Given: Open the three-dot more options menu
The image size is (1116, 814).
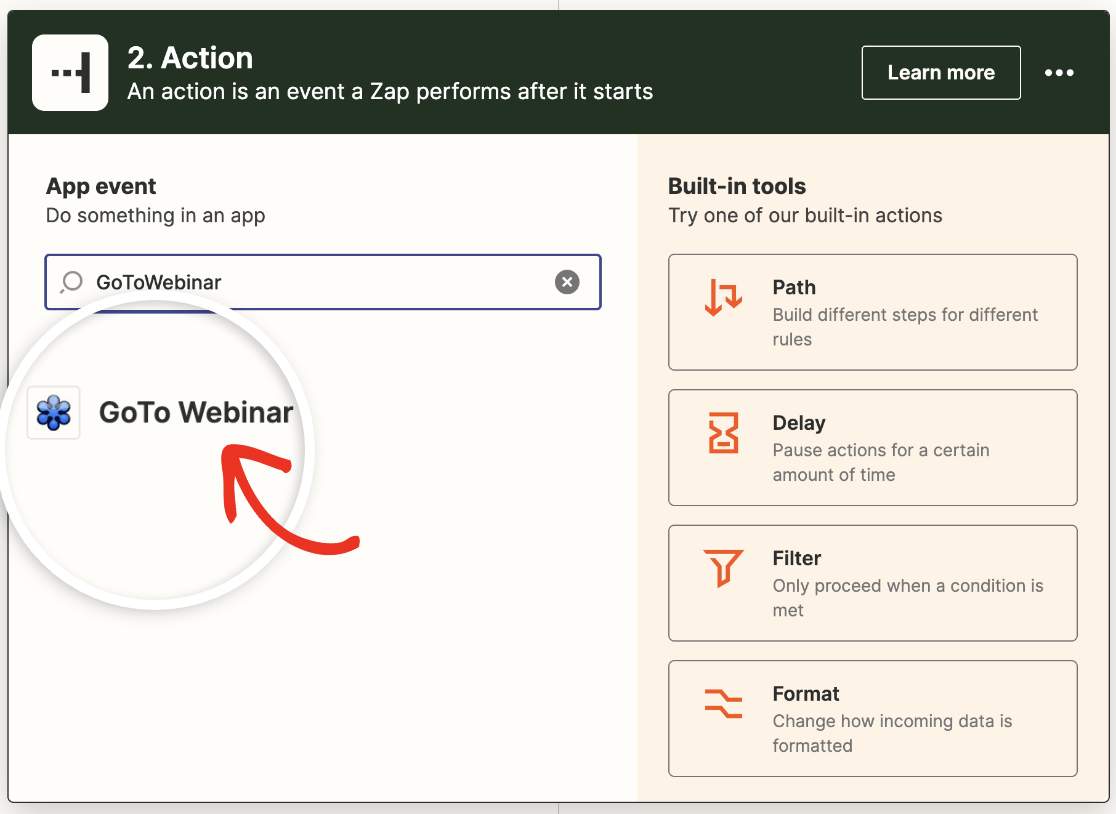Looking at the screenshot, I should [x=1059, y=73].
